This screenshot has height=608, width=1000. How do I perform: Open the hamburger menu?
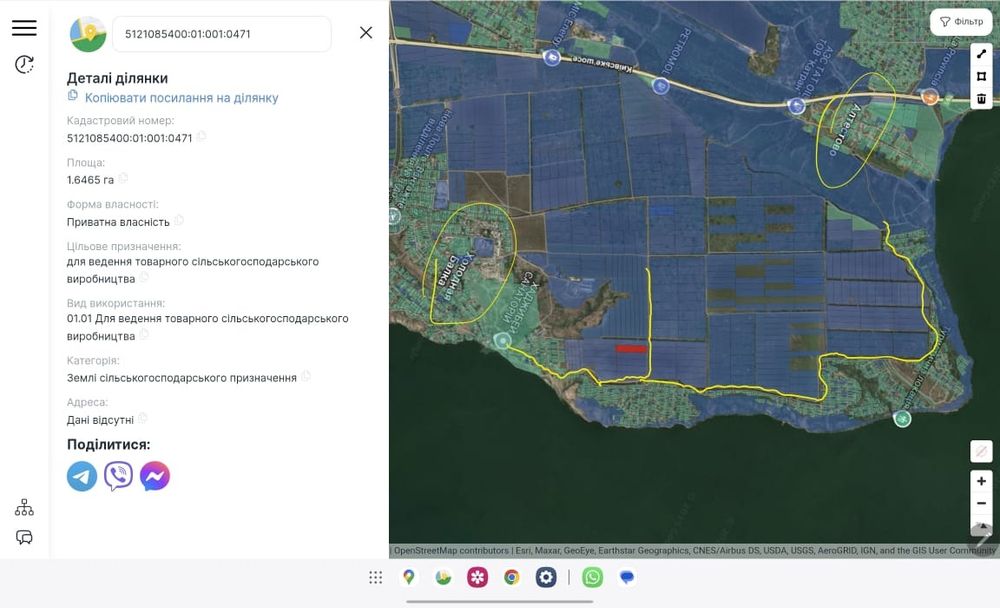click(x=24, y=28)
